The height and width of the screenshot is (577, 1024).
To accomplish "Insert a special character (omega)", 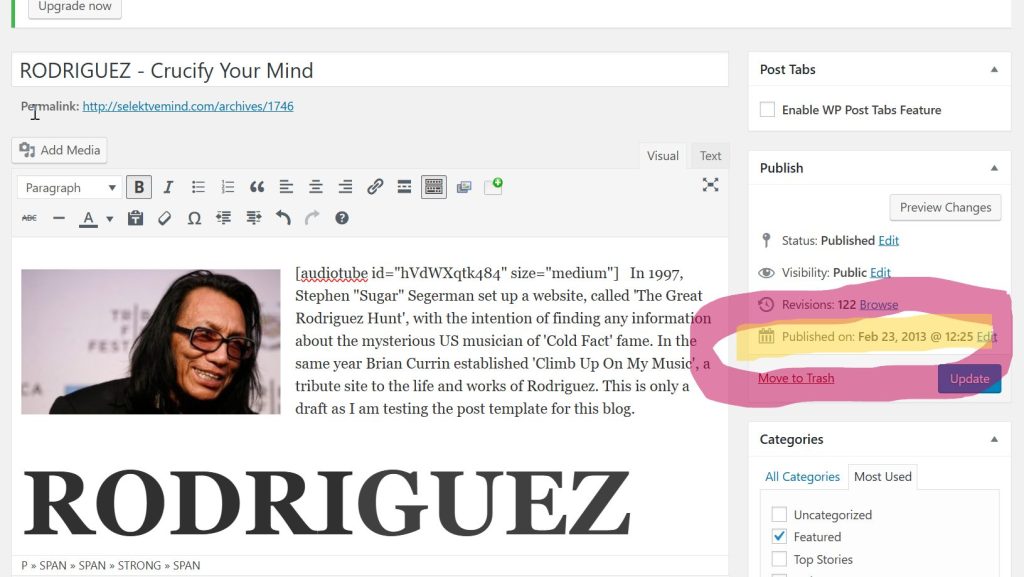I will coord(194,218).
